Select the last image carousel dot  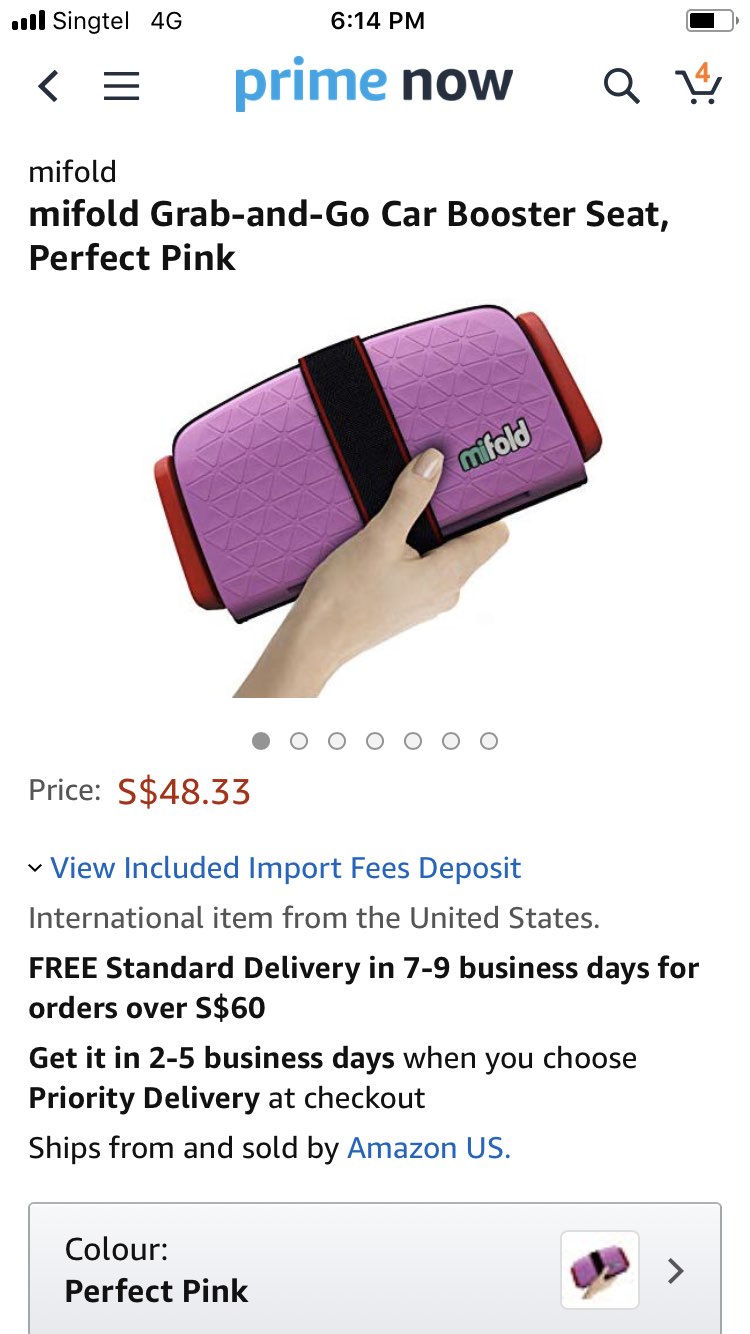tap(489, 741)
